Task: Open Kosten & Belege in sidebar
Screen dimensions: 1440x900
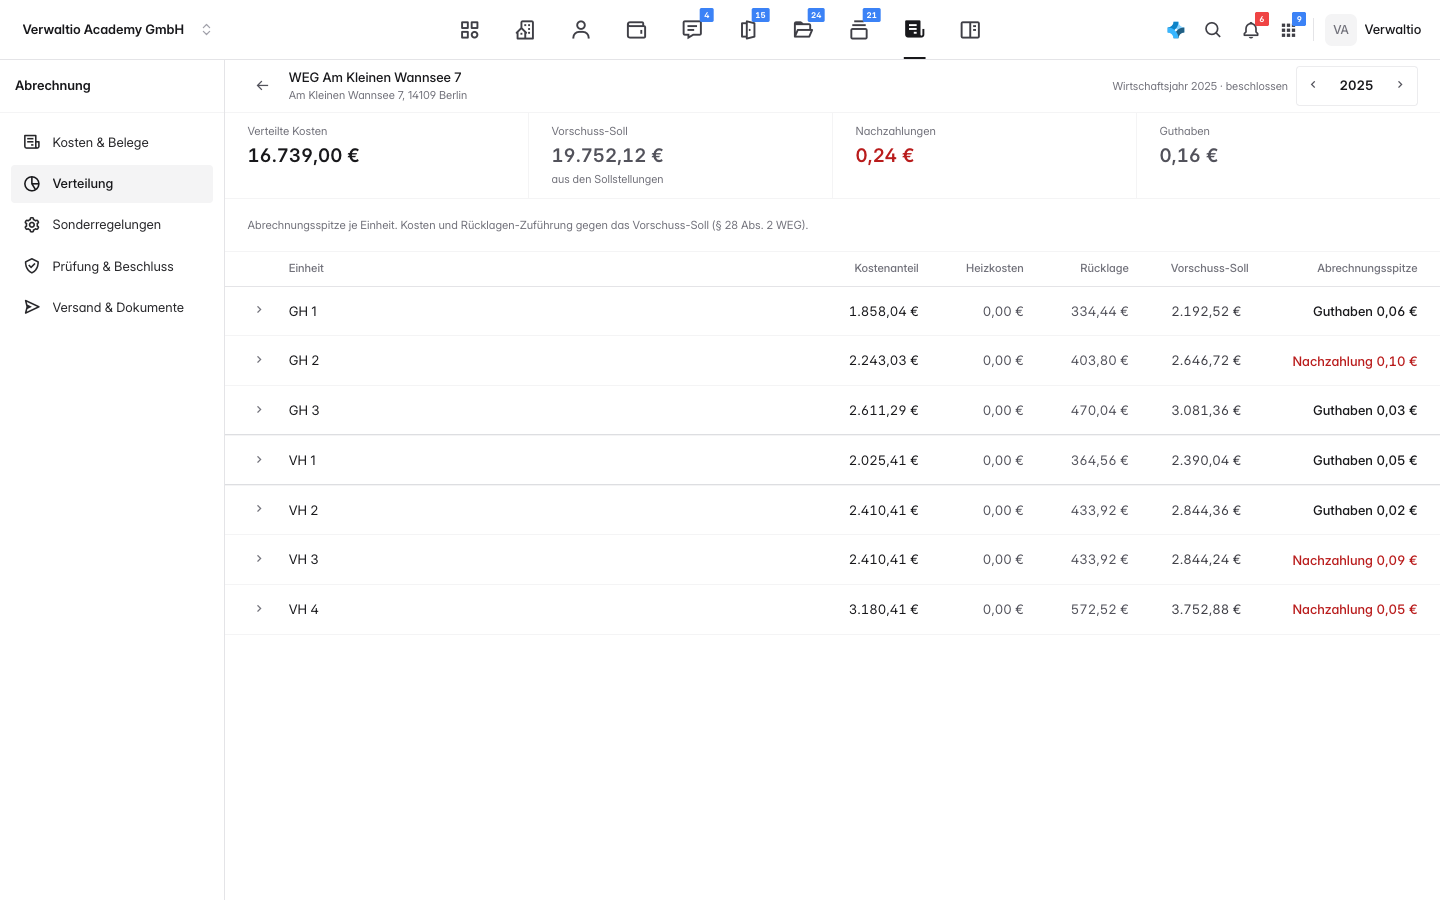Action: [x=112, y=142]
